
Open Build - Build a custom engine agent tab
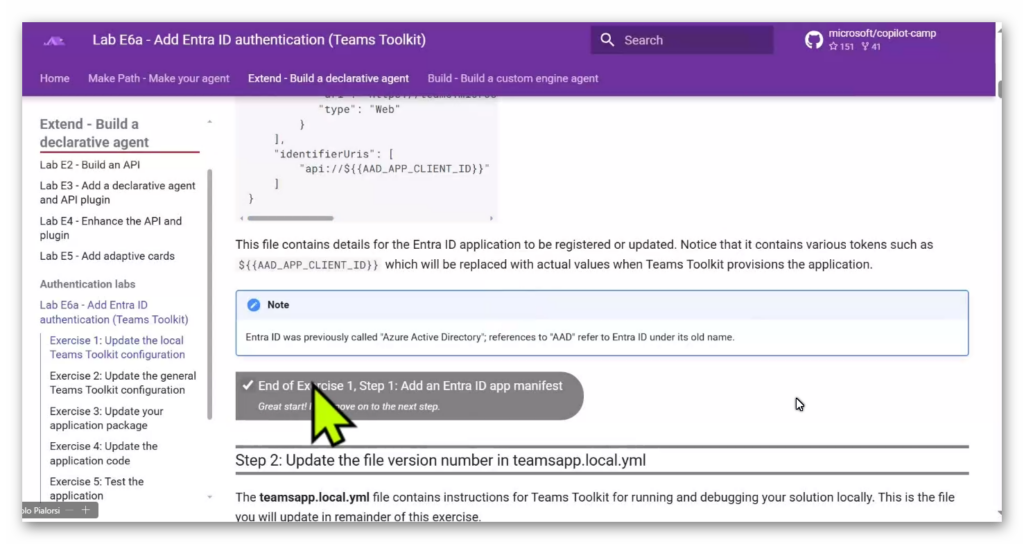[x=513, y=78]
